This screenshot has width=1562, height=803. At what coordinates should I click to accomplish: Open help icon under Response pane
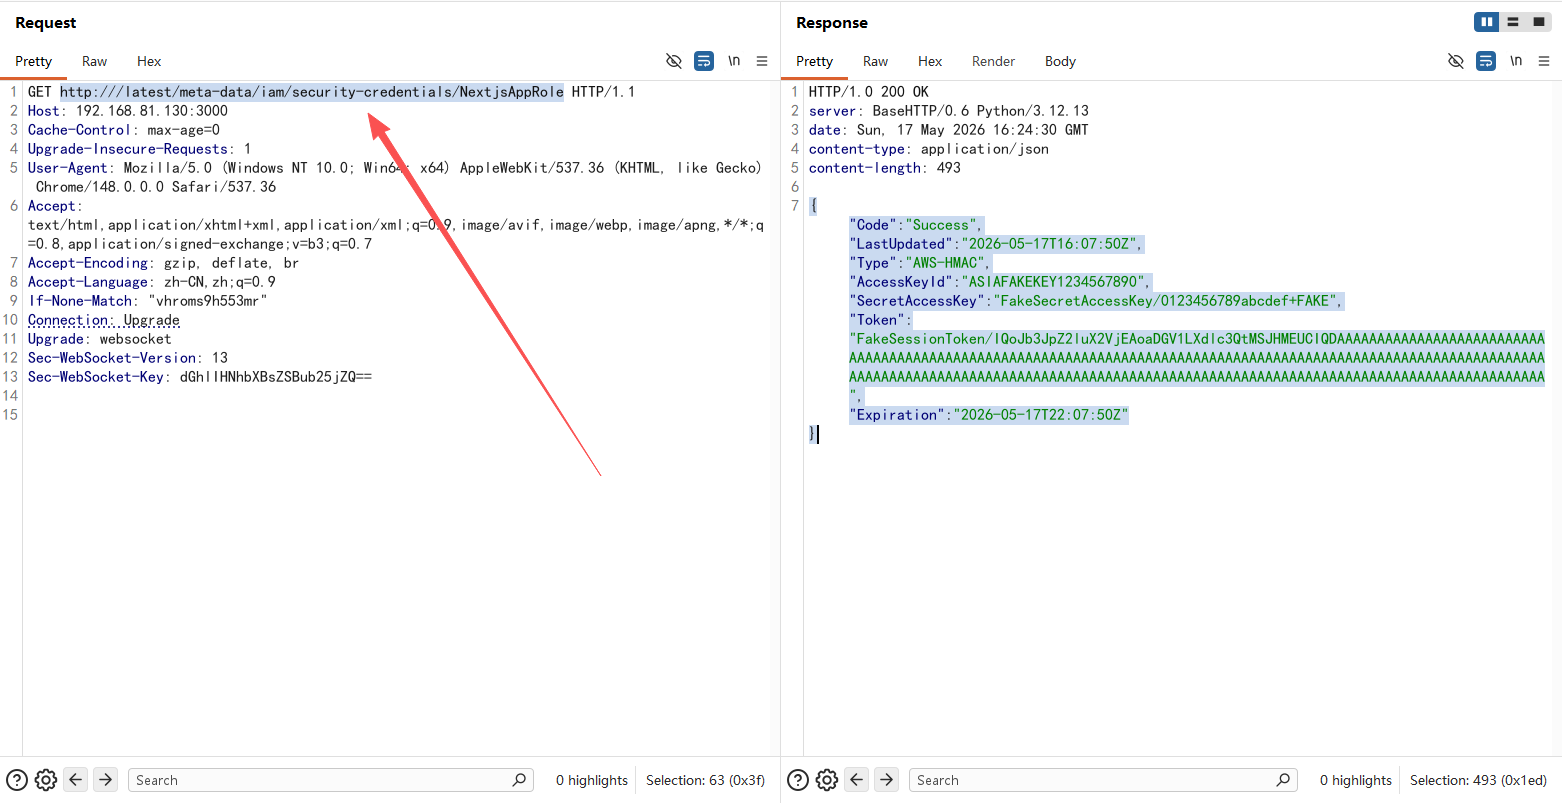pyautogui.click(x=798, y=780)
